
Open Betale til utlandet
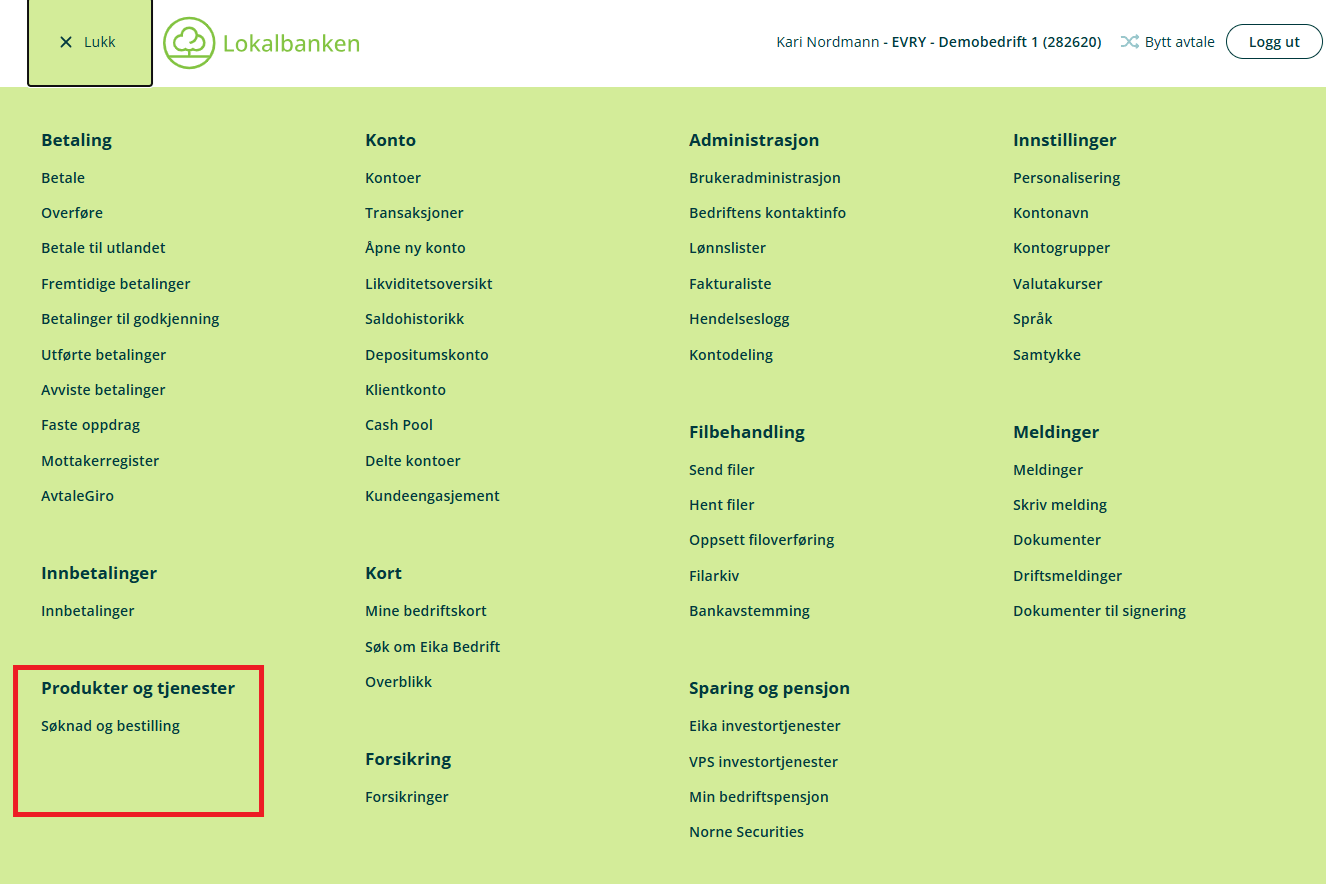tap(103, 248)
